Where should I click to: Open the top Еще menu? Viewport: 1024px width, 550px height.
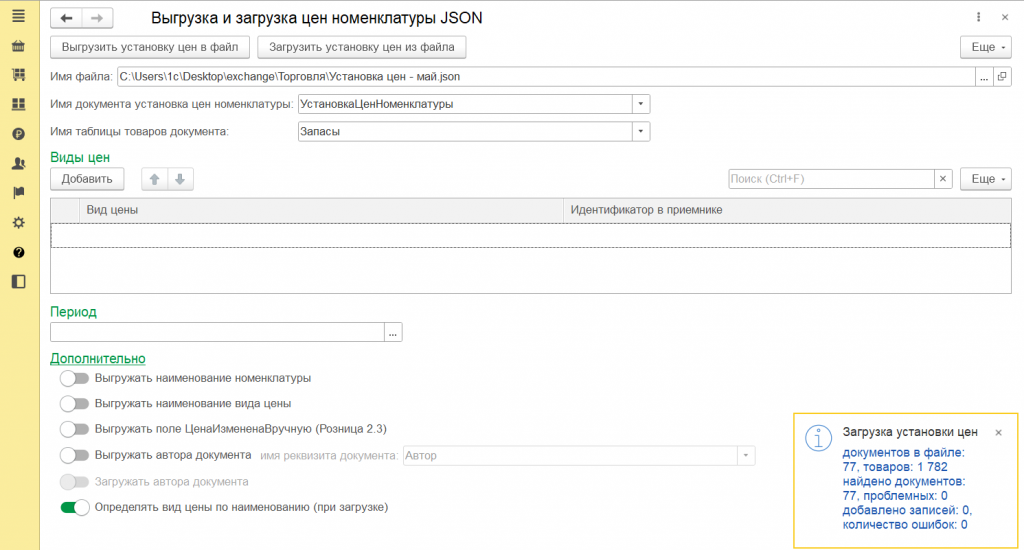coord(986,47)
